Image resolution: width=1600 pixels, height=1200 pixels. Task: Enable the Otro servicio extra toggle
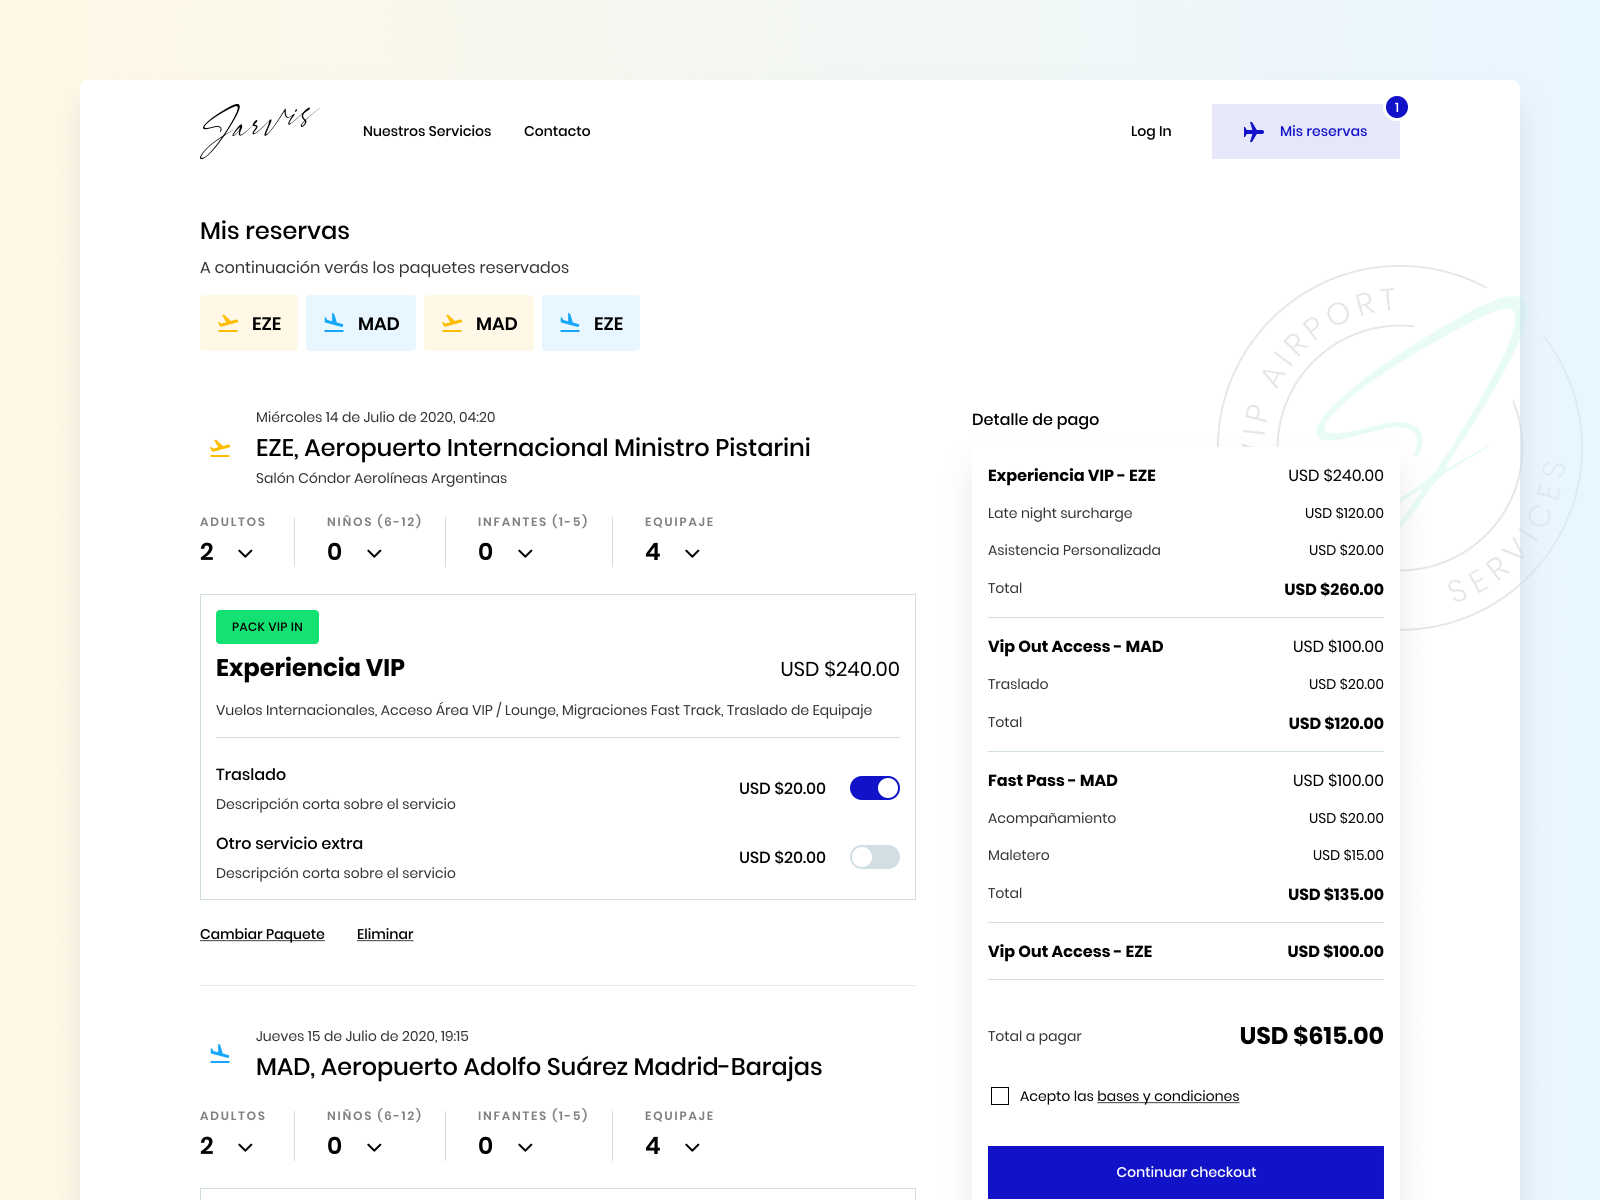pyautogui.click(x=874, y=857)
